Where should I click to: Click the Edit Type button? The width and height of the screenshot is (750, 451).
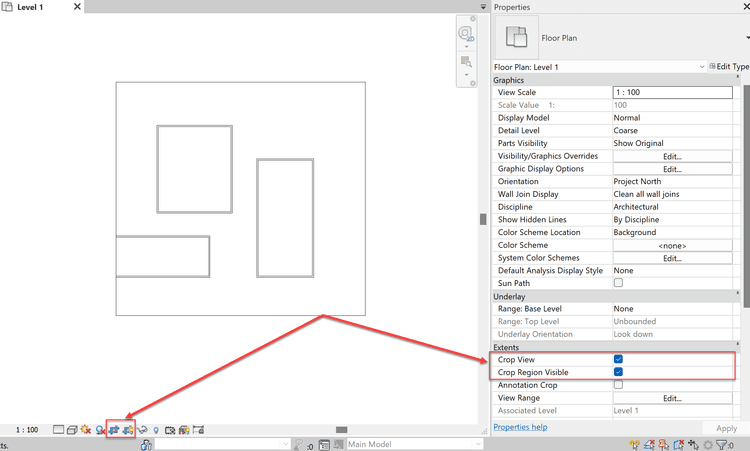click(729, 67)
